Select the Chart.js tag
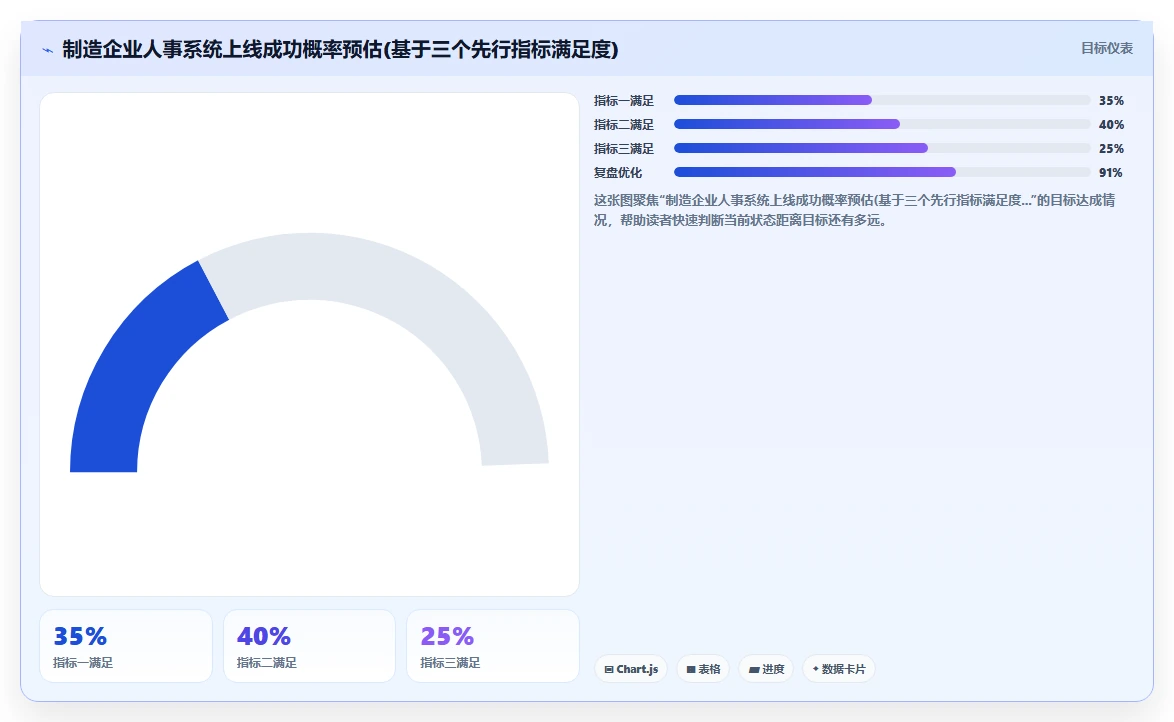The image size is (1174, 722). tap(630, 669)
